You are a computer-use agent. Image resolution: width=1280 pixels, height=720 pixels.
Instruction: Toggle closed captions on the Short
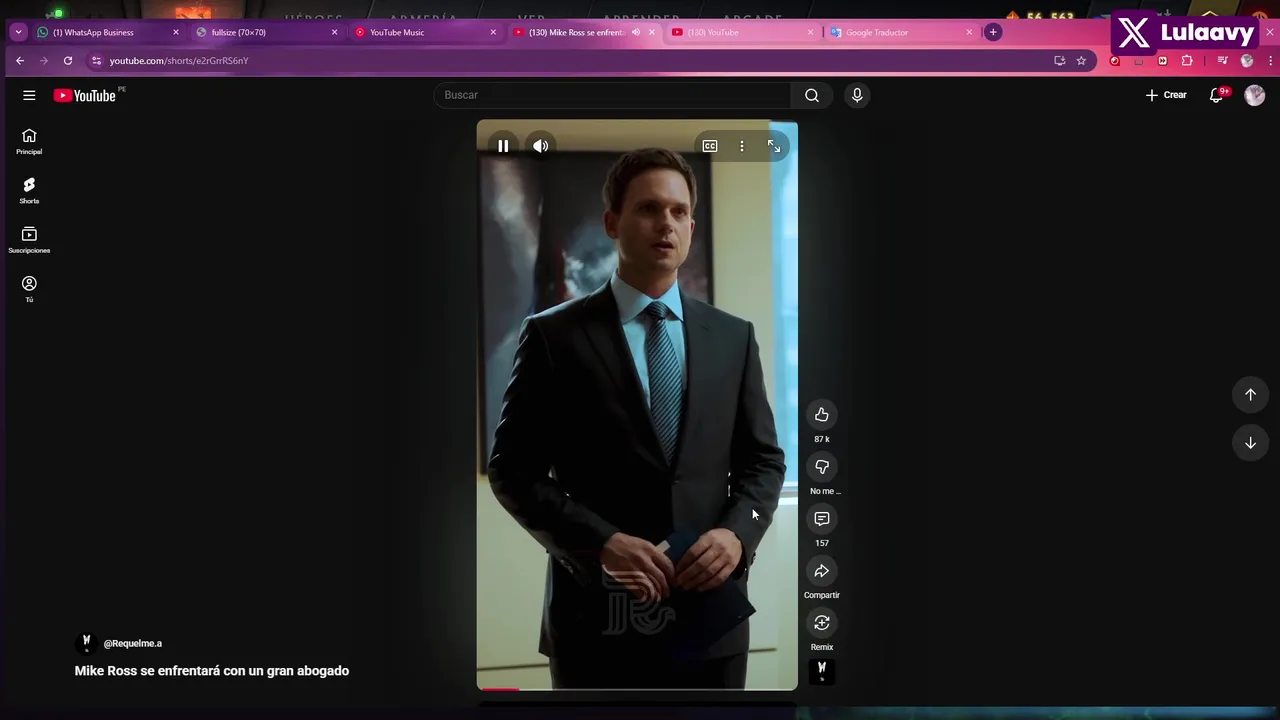click(710, 146)
